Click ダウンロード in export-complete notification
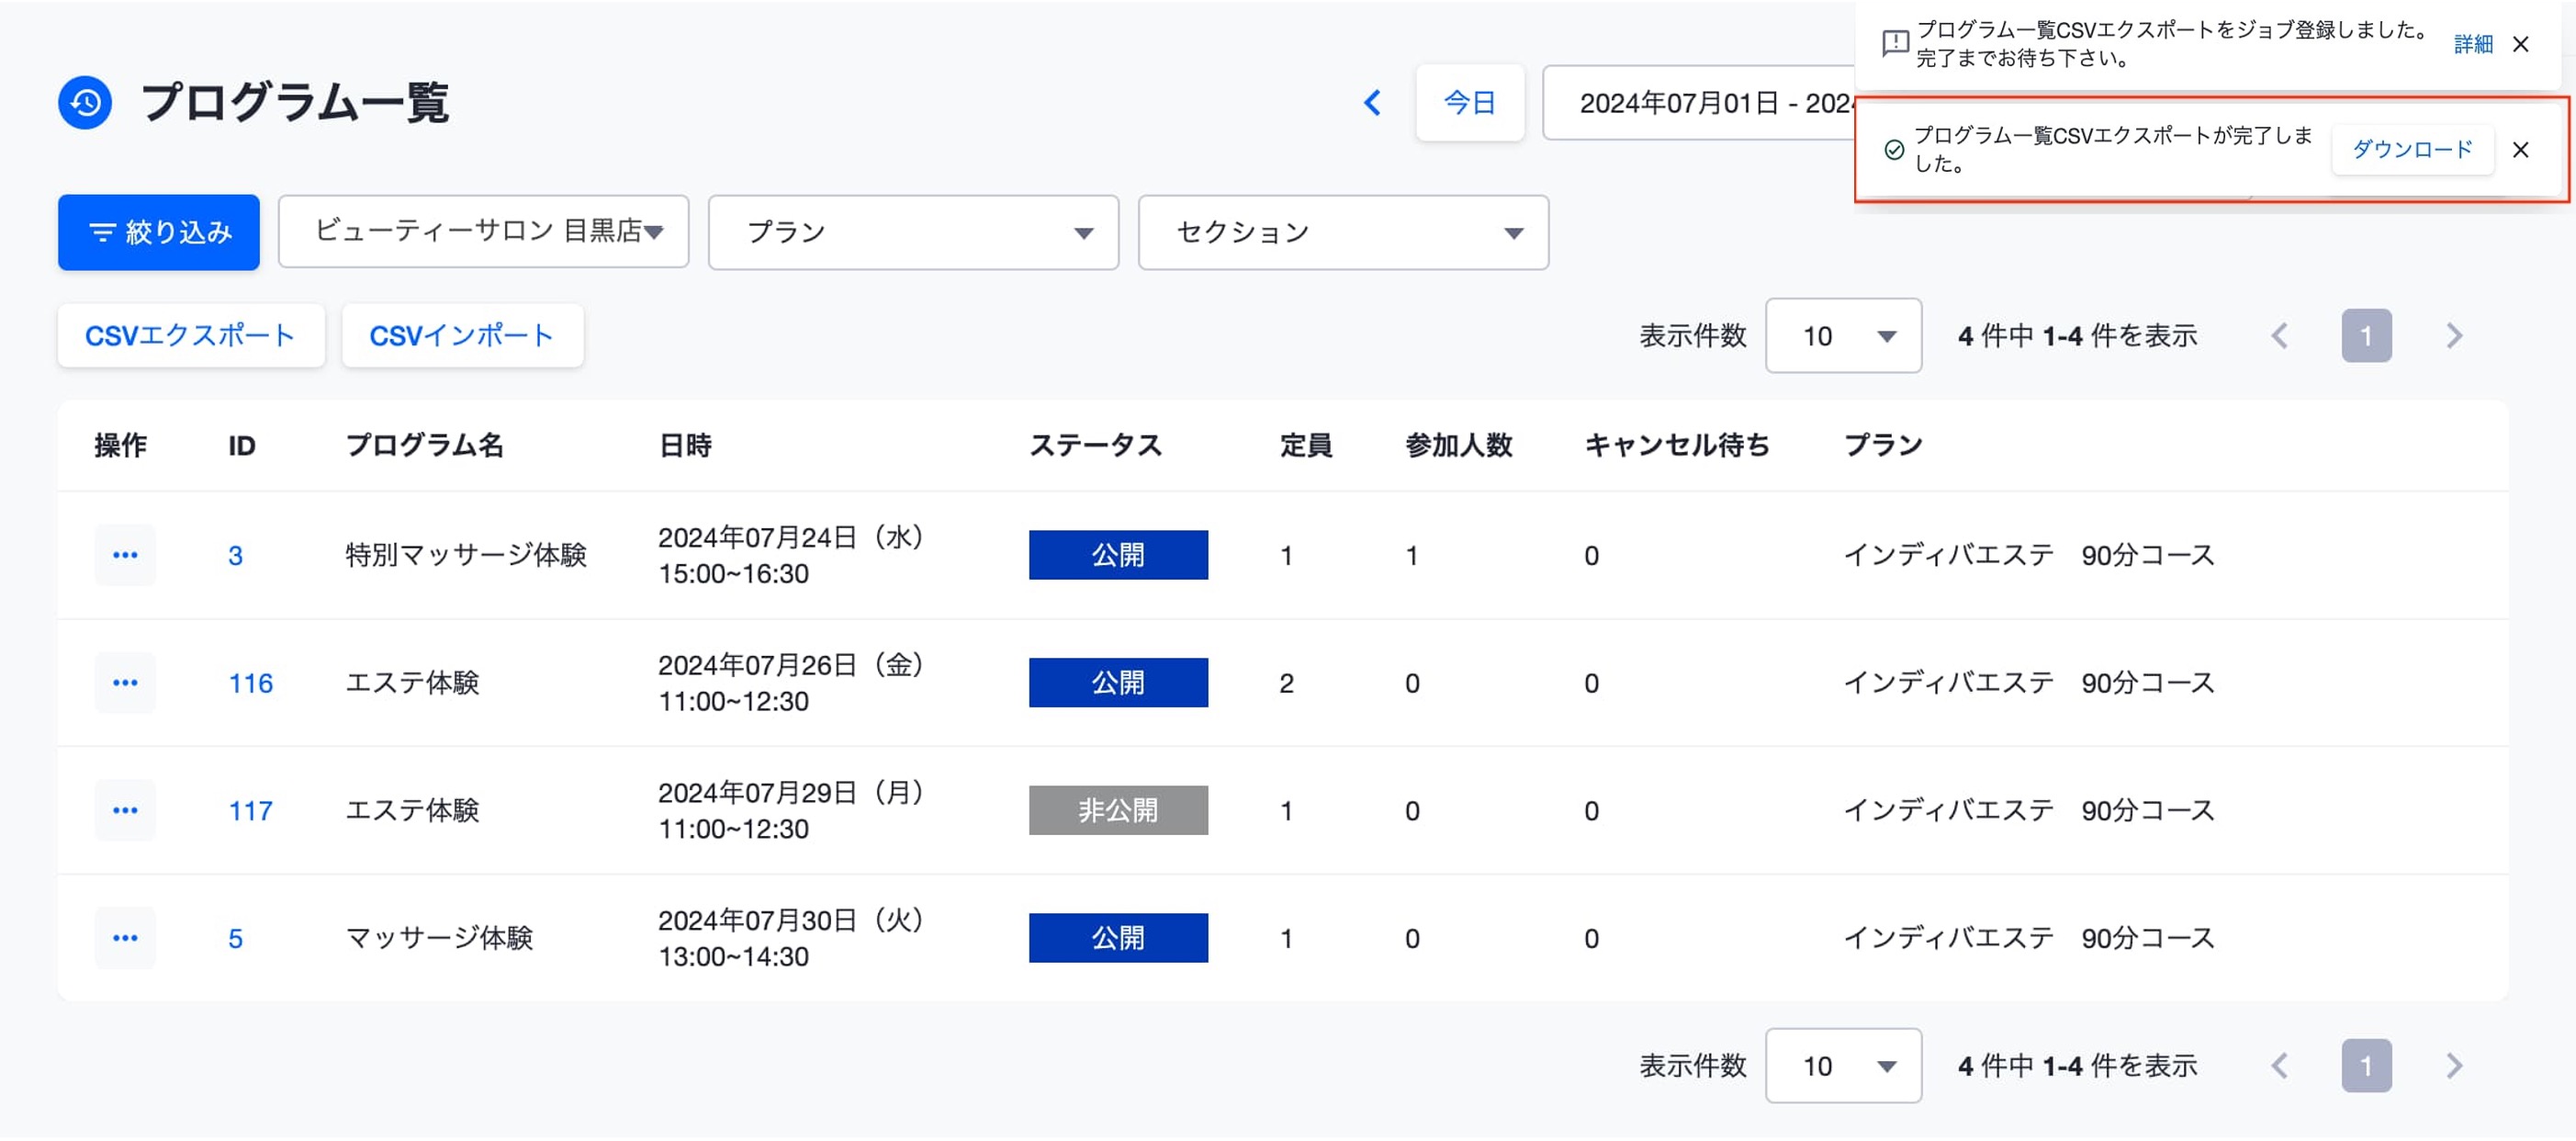The height and width of the screenshot is (1141, 2576). pyautogui.click(x=2412, y=150)
